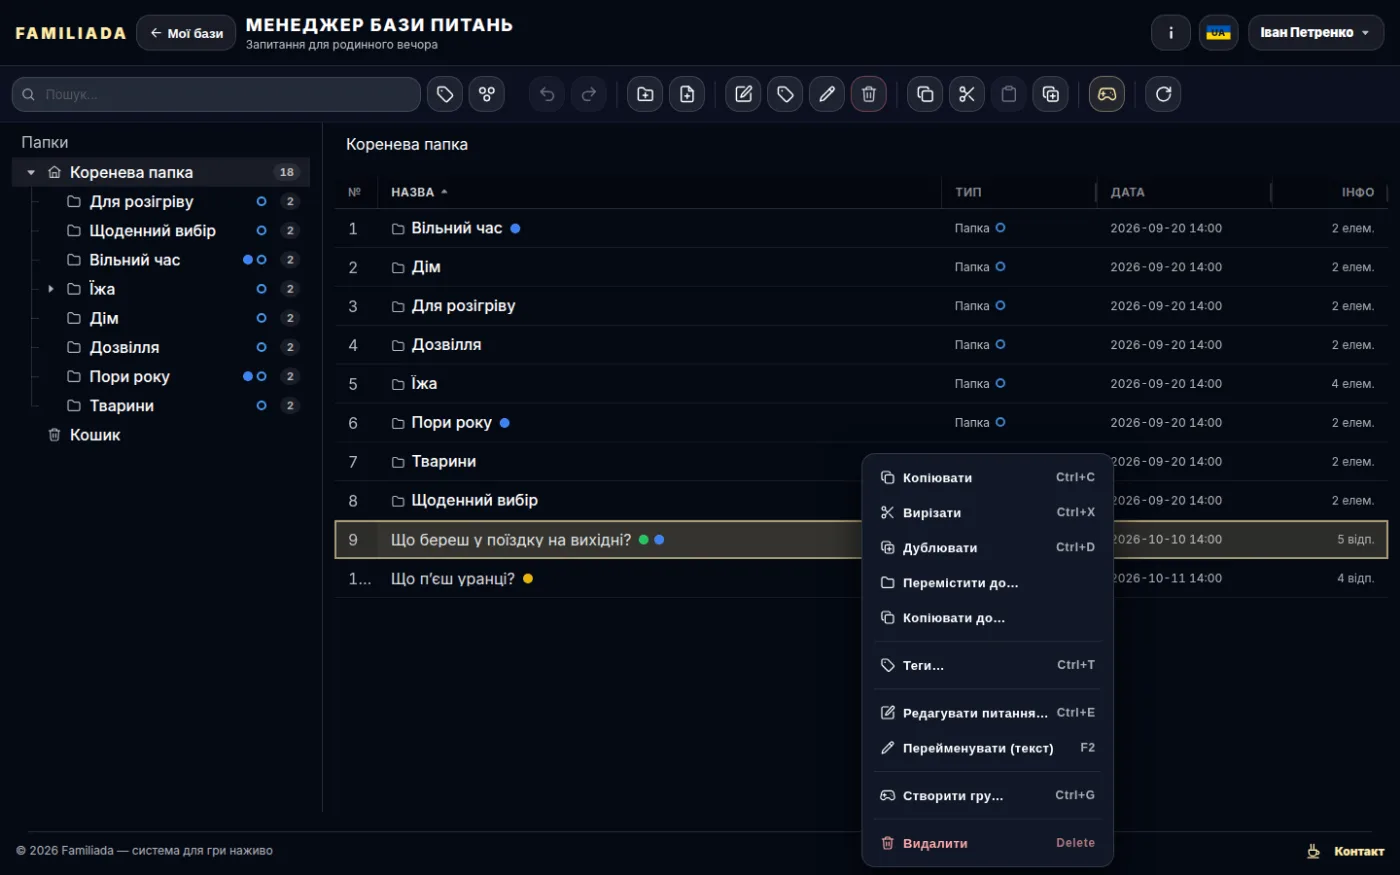This screenshot has width=1400, height=875.
Task: Select the row 'Що п'єш уранці?'
Action: click(x=861, y=579)
